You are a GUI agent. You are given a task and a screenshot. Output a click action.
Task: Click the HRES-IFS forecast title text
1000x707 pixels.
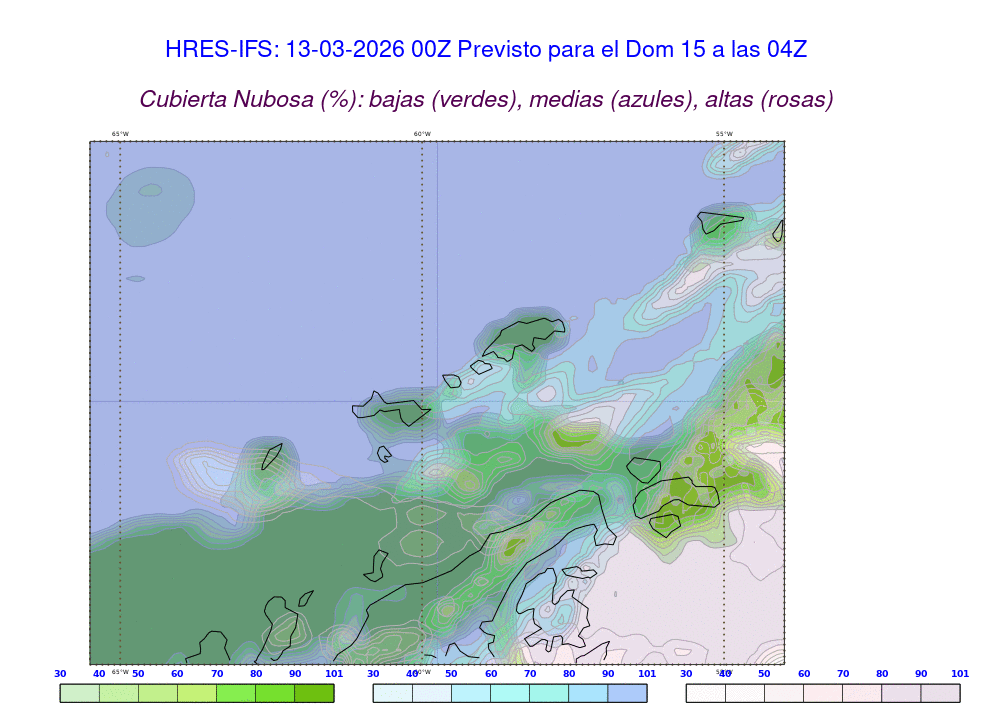(x=485, y=50)
